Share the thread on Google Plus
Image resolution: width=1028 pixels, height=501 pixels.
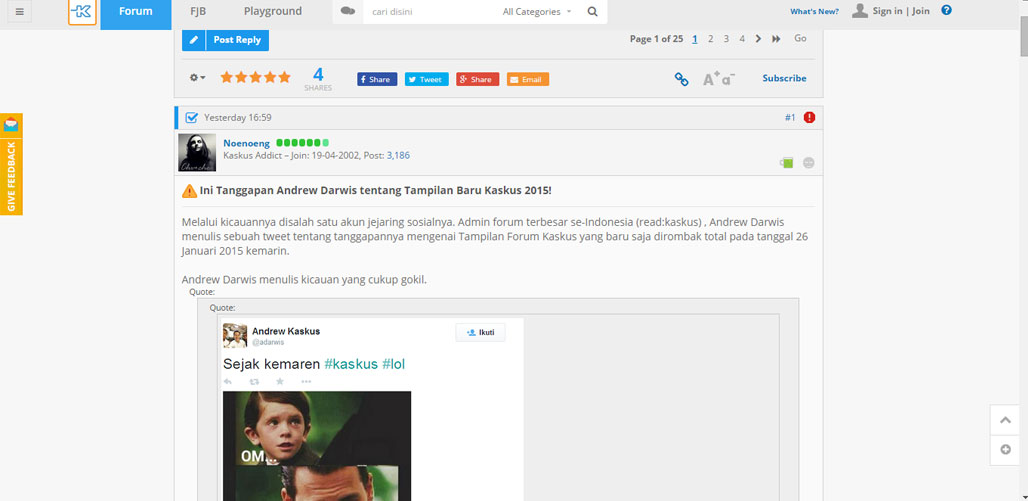[x=477, y=79]
